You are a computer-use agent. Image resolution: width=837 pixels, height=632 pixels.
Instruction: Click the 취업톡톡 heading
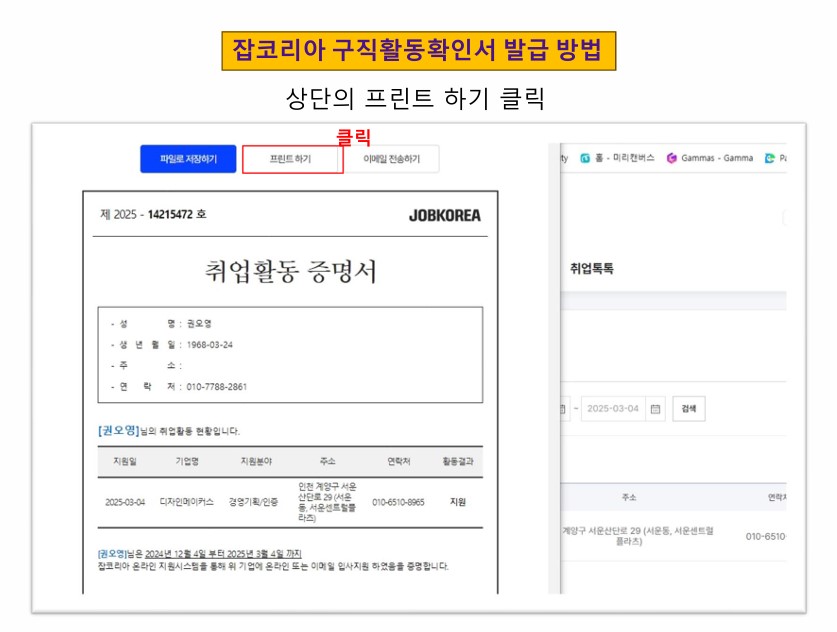[x=591, y=268]
